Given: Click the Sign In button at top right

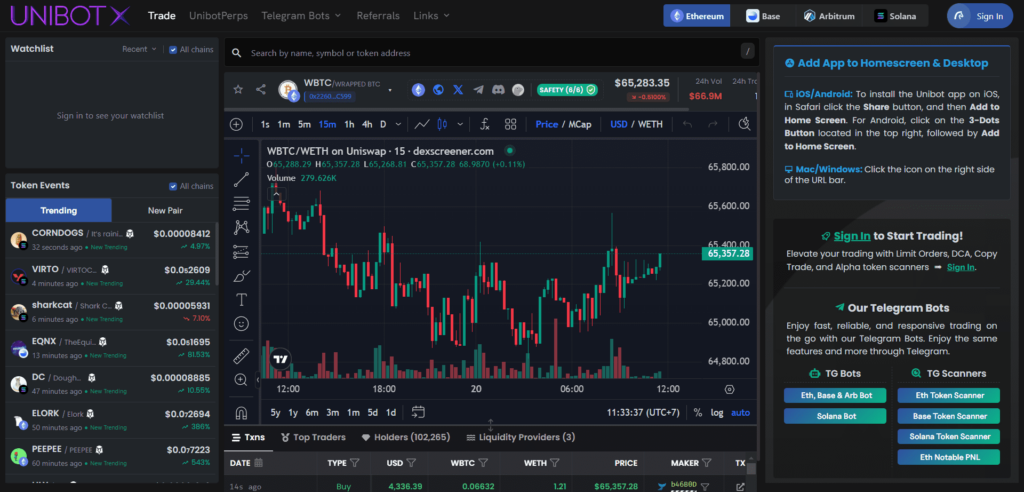Looking at the screenshot, I should pos(980,16).
